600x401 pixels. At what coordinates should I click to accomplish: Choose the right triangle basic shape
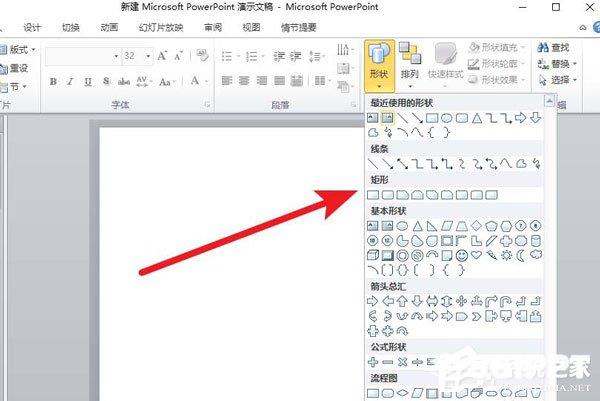432,226
